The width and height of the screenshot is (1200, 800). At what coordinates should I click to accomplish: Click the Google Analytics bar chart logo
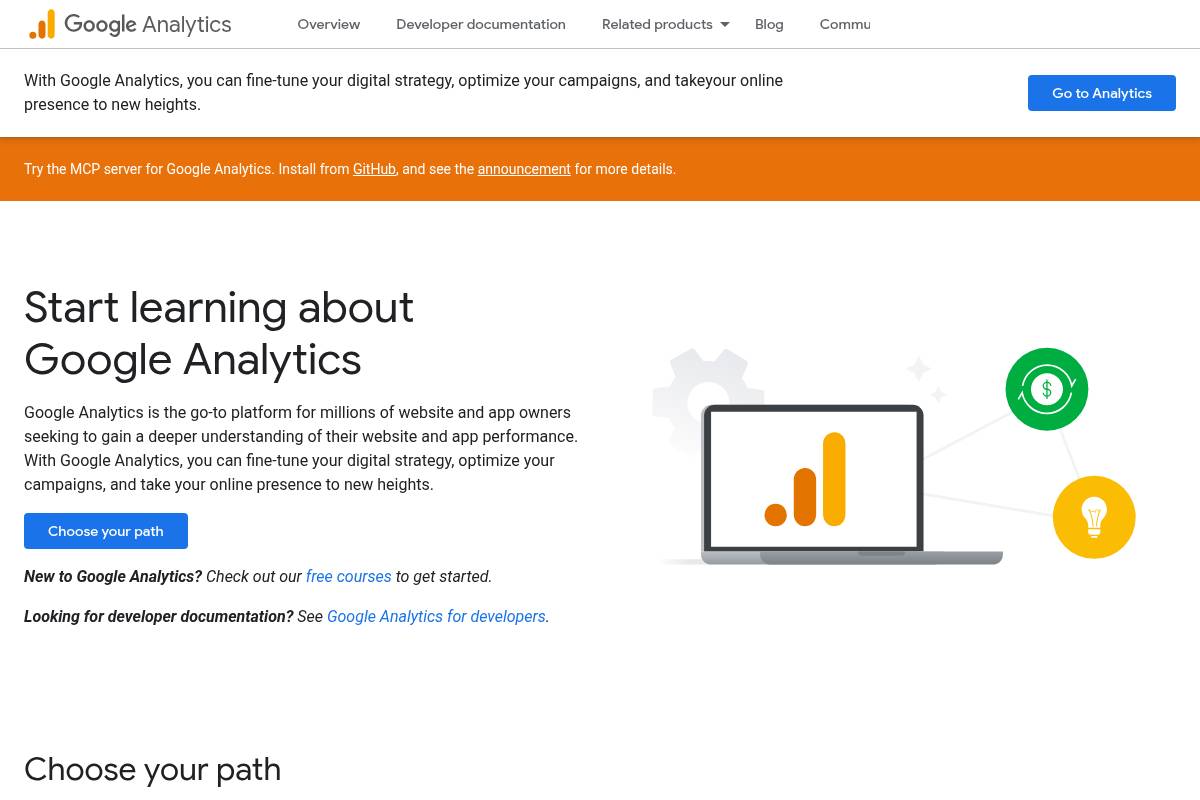click(x=43, y=24)
